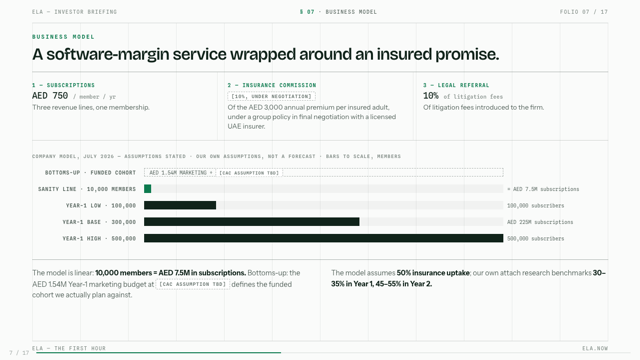
Task: Select the 1 — Subscriptions heading
Action: [63, 85]
